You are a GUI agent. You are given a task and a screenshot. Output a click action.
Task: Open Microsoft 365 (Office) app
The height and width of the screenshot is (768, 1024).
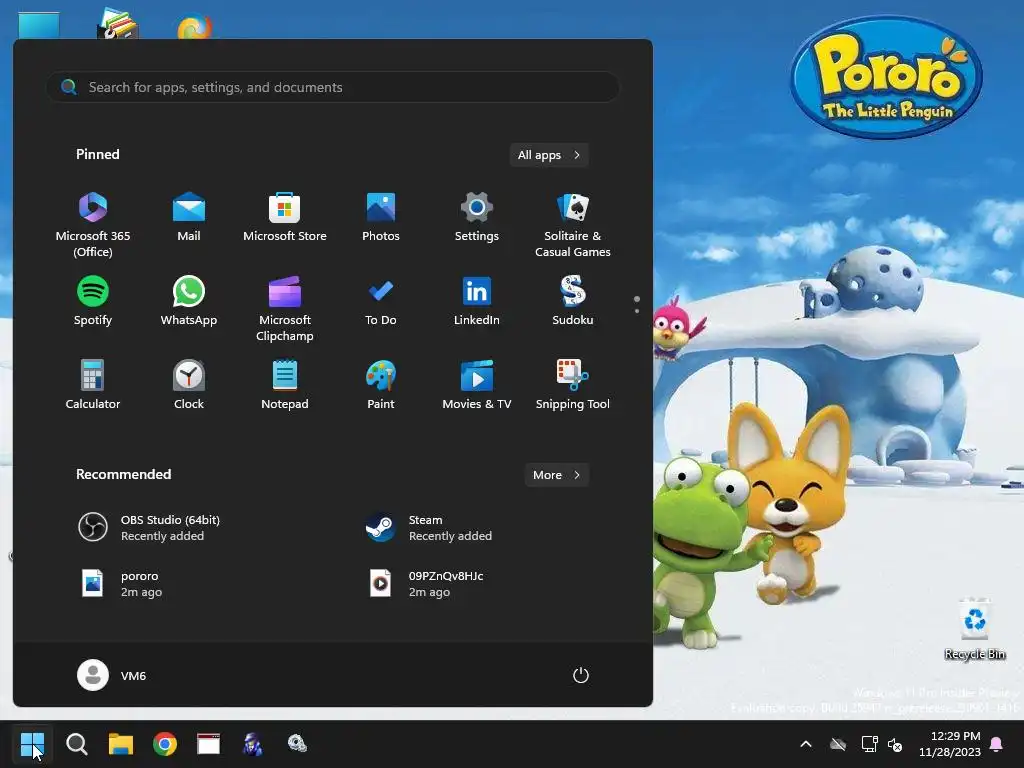93,224
